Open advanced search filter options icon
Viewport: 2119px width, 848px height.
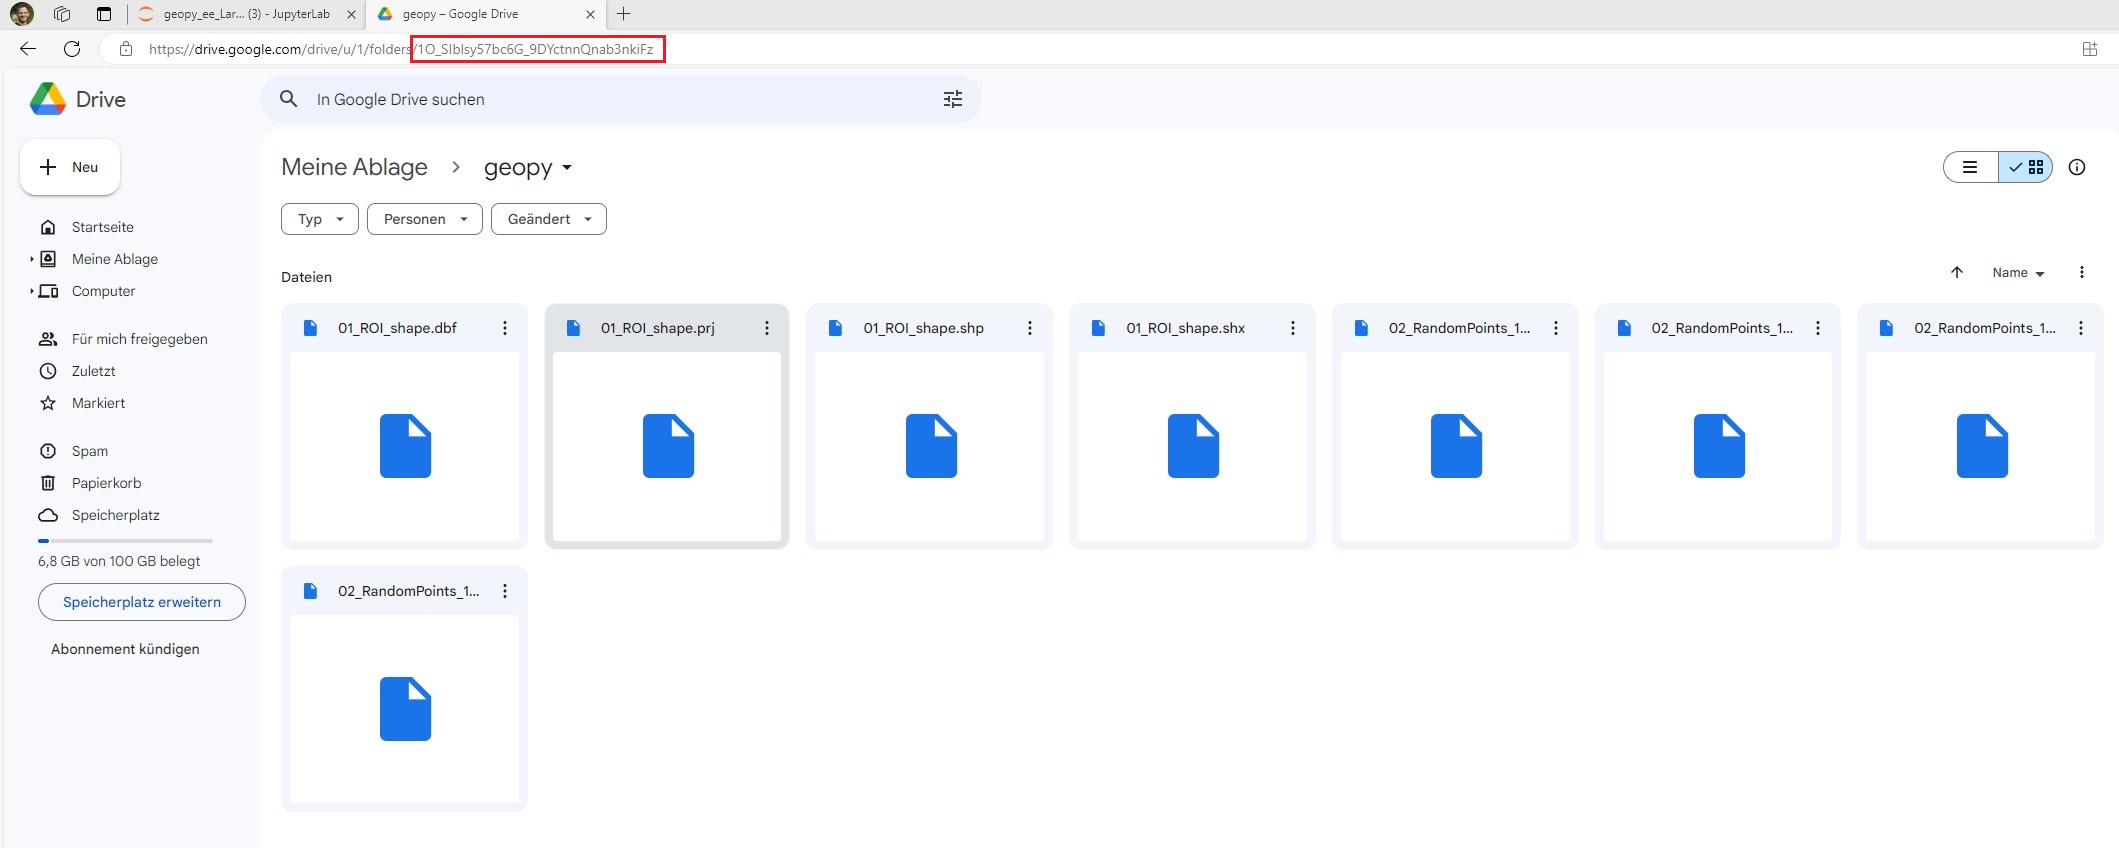[952, 99]
